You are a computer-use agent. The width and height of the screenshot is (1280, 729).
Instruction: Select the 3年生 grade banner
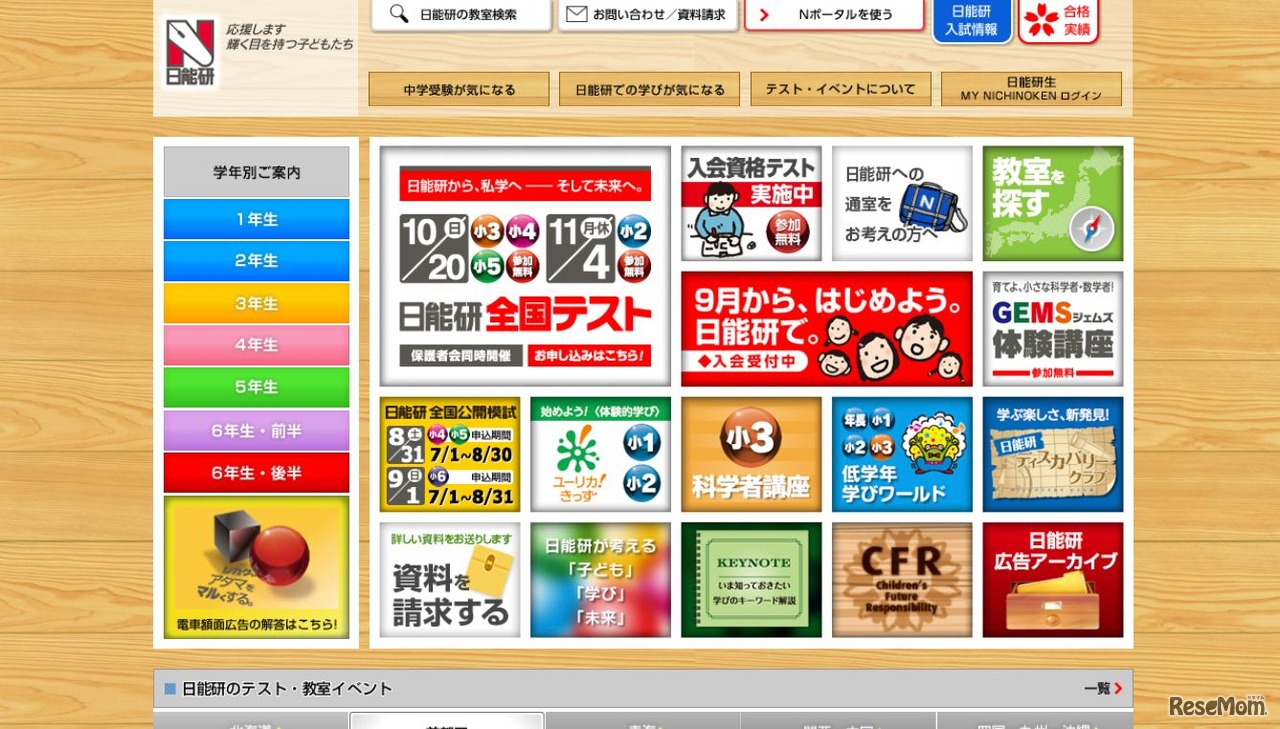[x=256, y=302]
